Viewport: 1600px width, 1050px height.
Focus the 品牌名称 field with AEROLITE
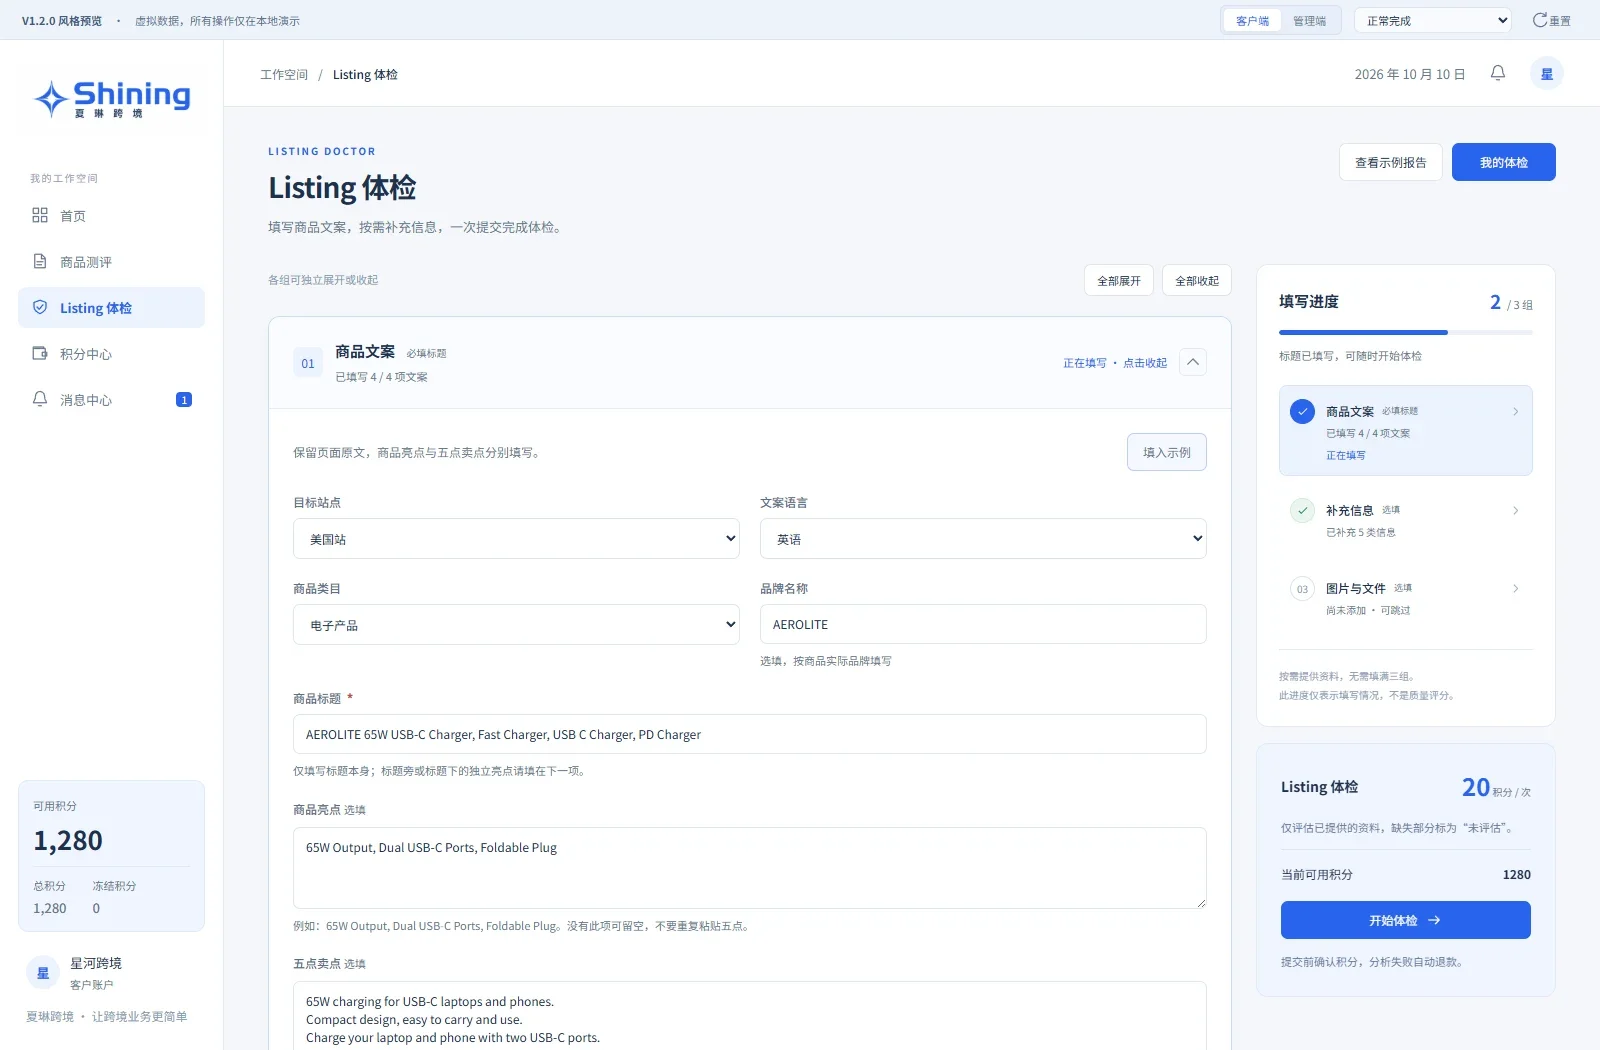[983, 624]
